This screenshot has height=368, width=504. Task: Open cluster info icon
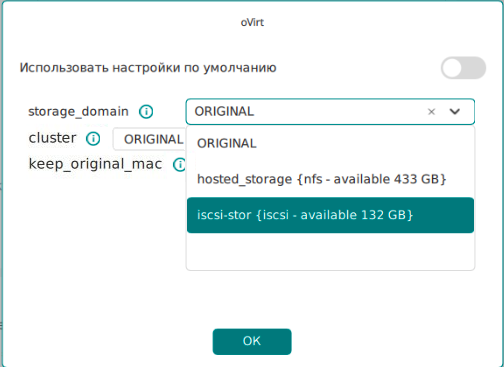(x=93, y=139)
